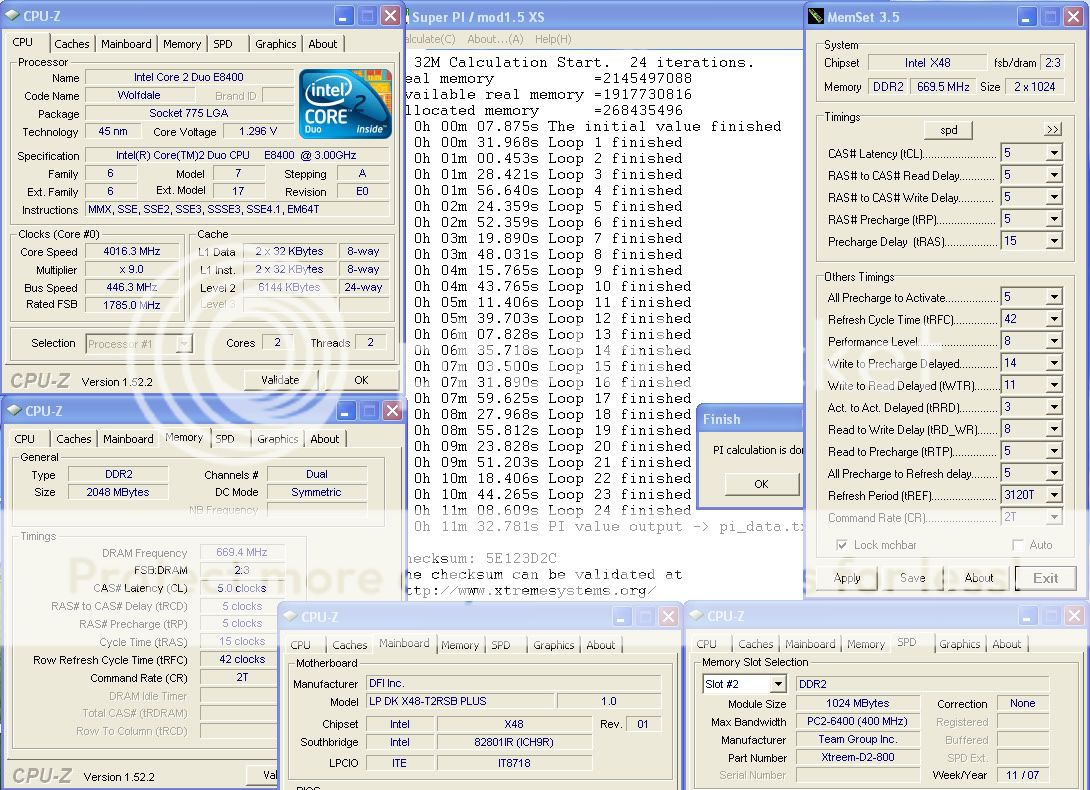The height and width of the screenshot is (790, 1090).
Task: Click Intel Core 2 Duo E8400 name field
Action: [x=189, y=77]
